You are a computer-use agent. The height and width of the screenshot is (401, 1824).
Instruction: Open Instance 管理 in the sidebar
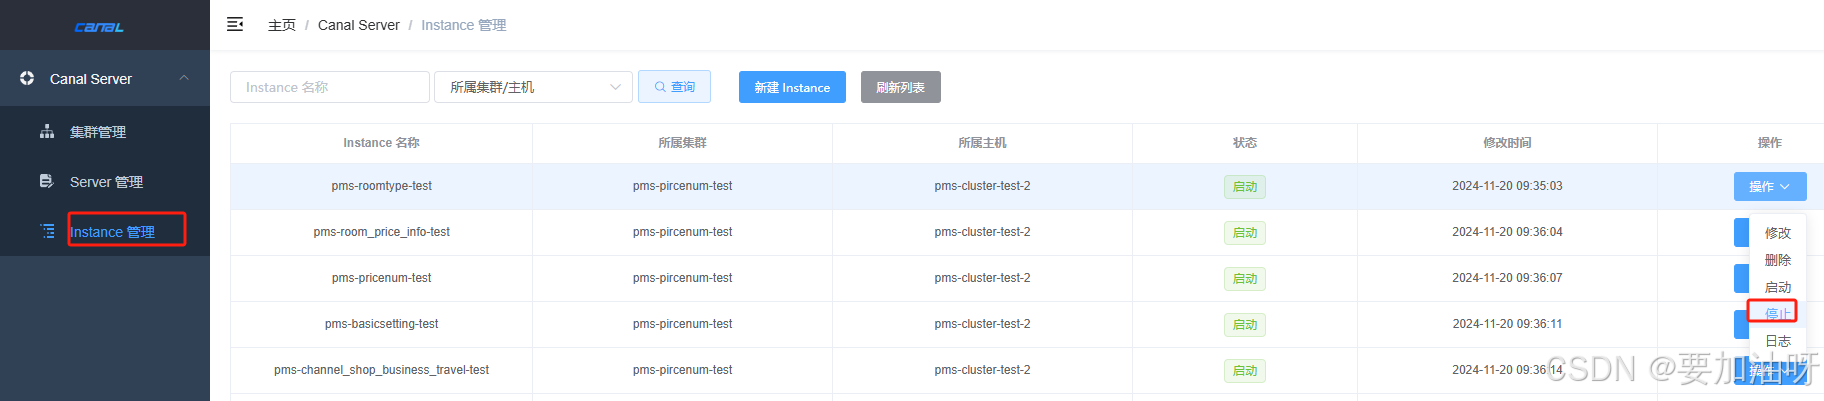tap(112, 232)
